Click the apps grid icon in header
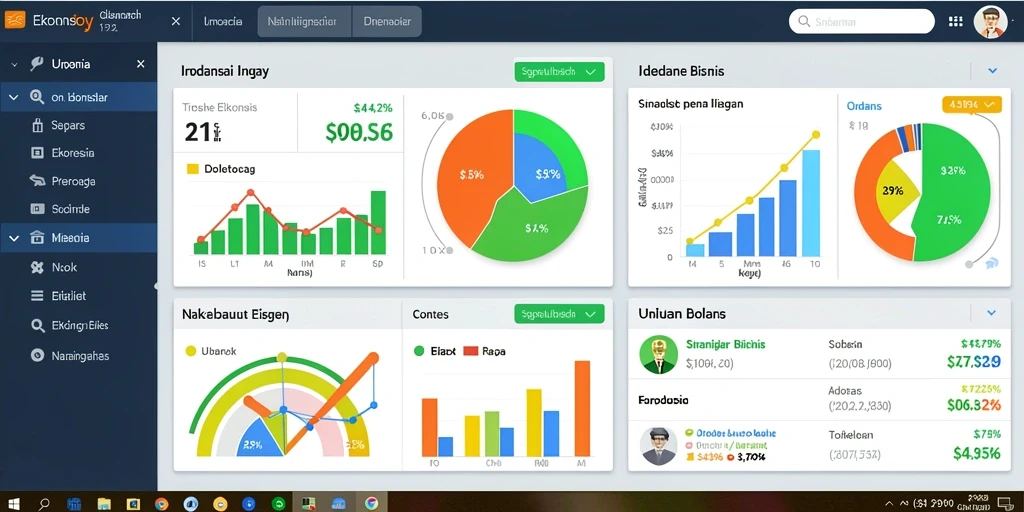Viewport: 1024px width, 512px height. click(x=955, y=22)
